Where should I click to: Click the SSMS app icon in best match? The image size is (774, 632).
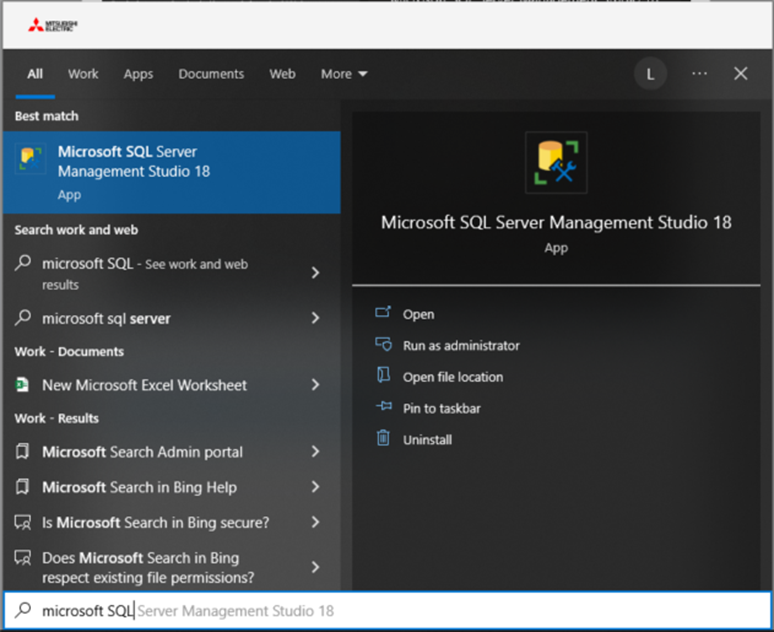[x=30, y=158]
